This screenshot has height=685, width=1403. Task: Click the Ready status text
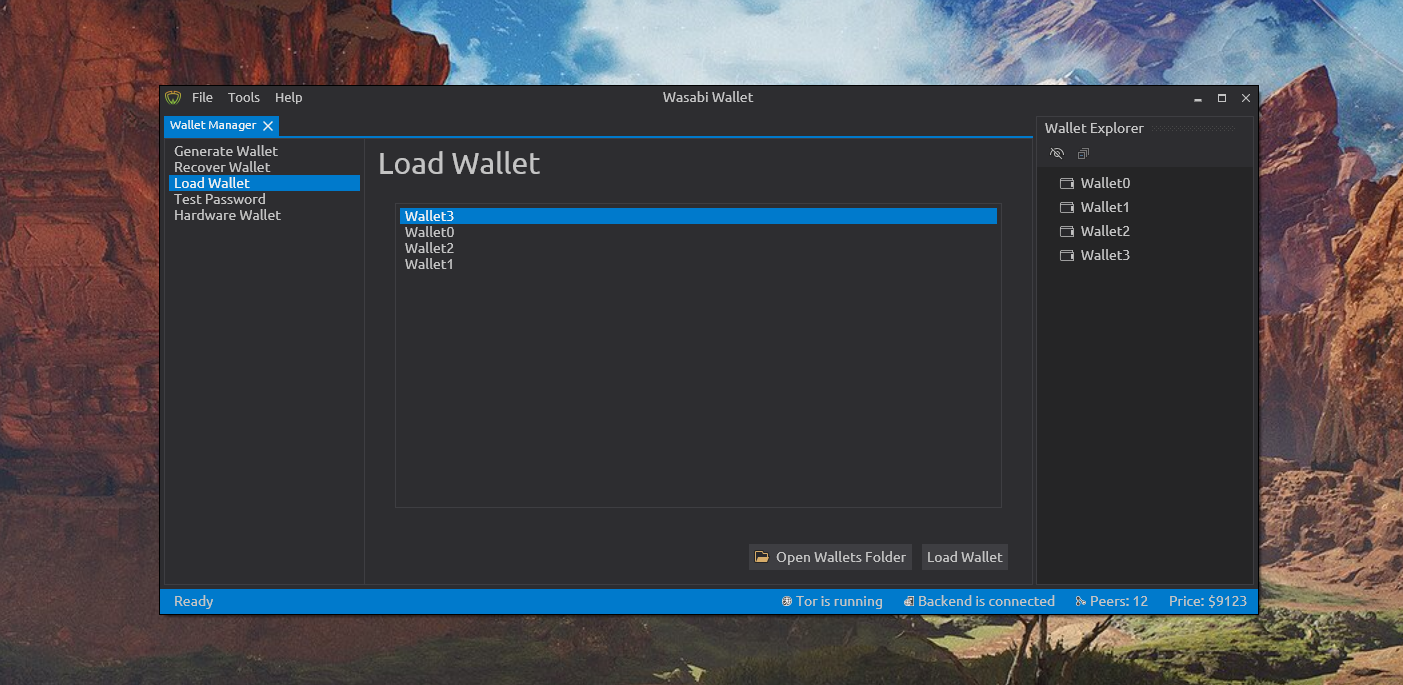194,601
